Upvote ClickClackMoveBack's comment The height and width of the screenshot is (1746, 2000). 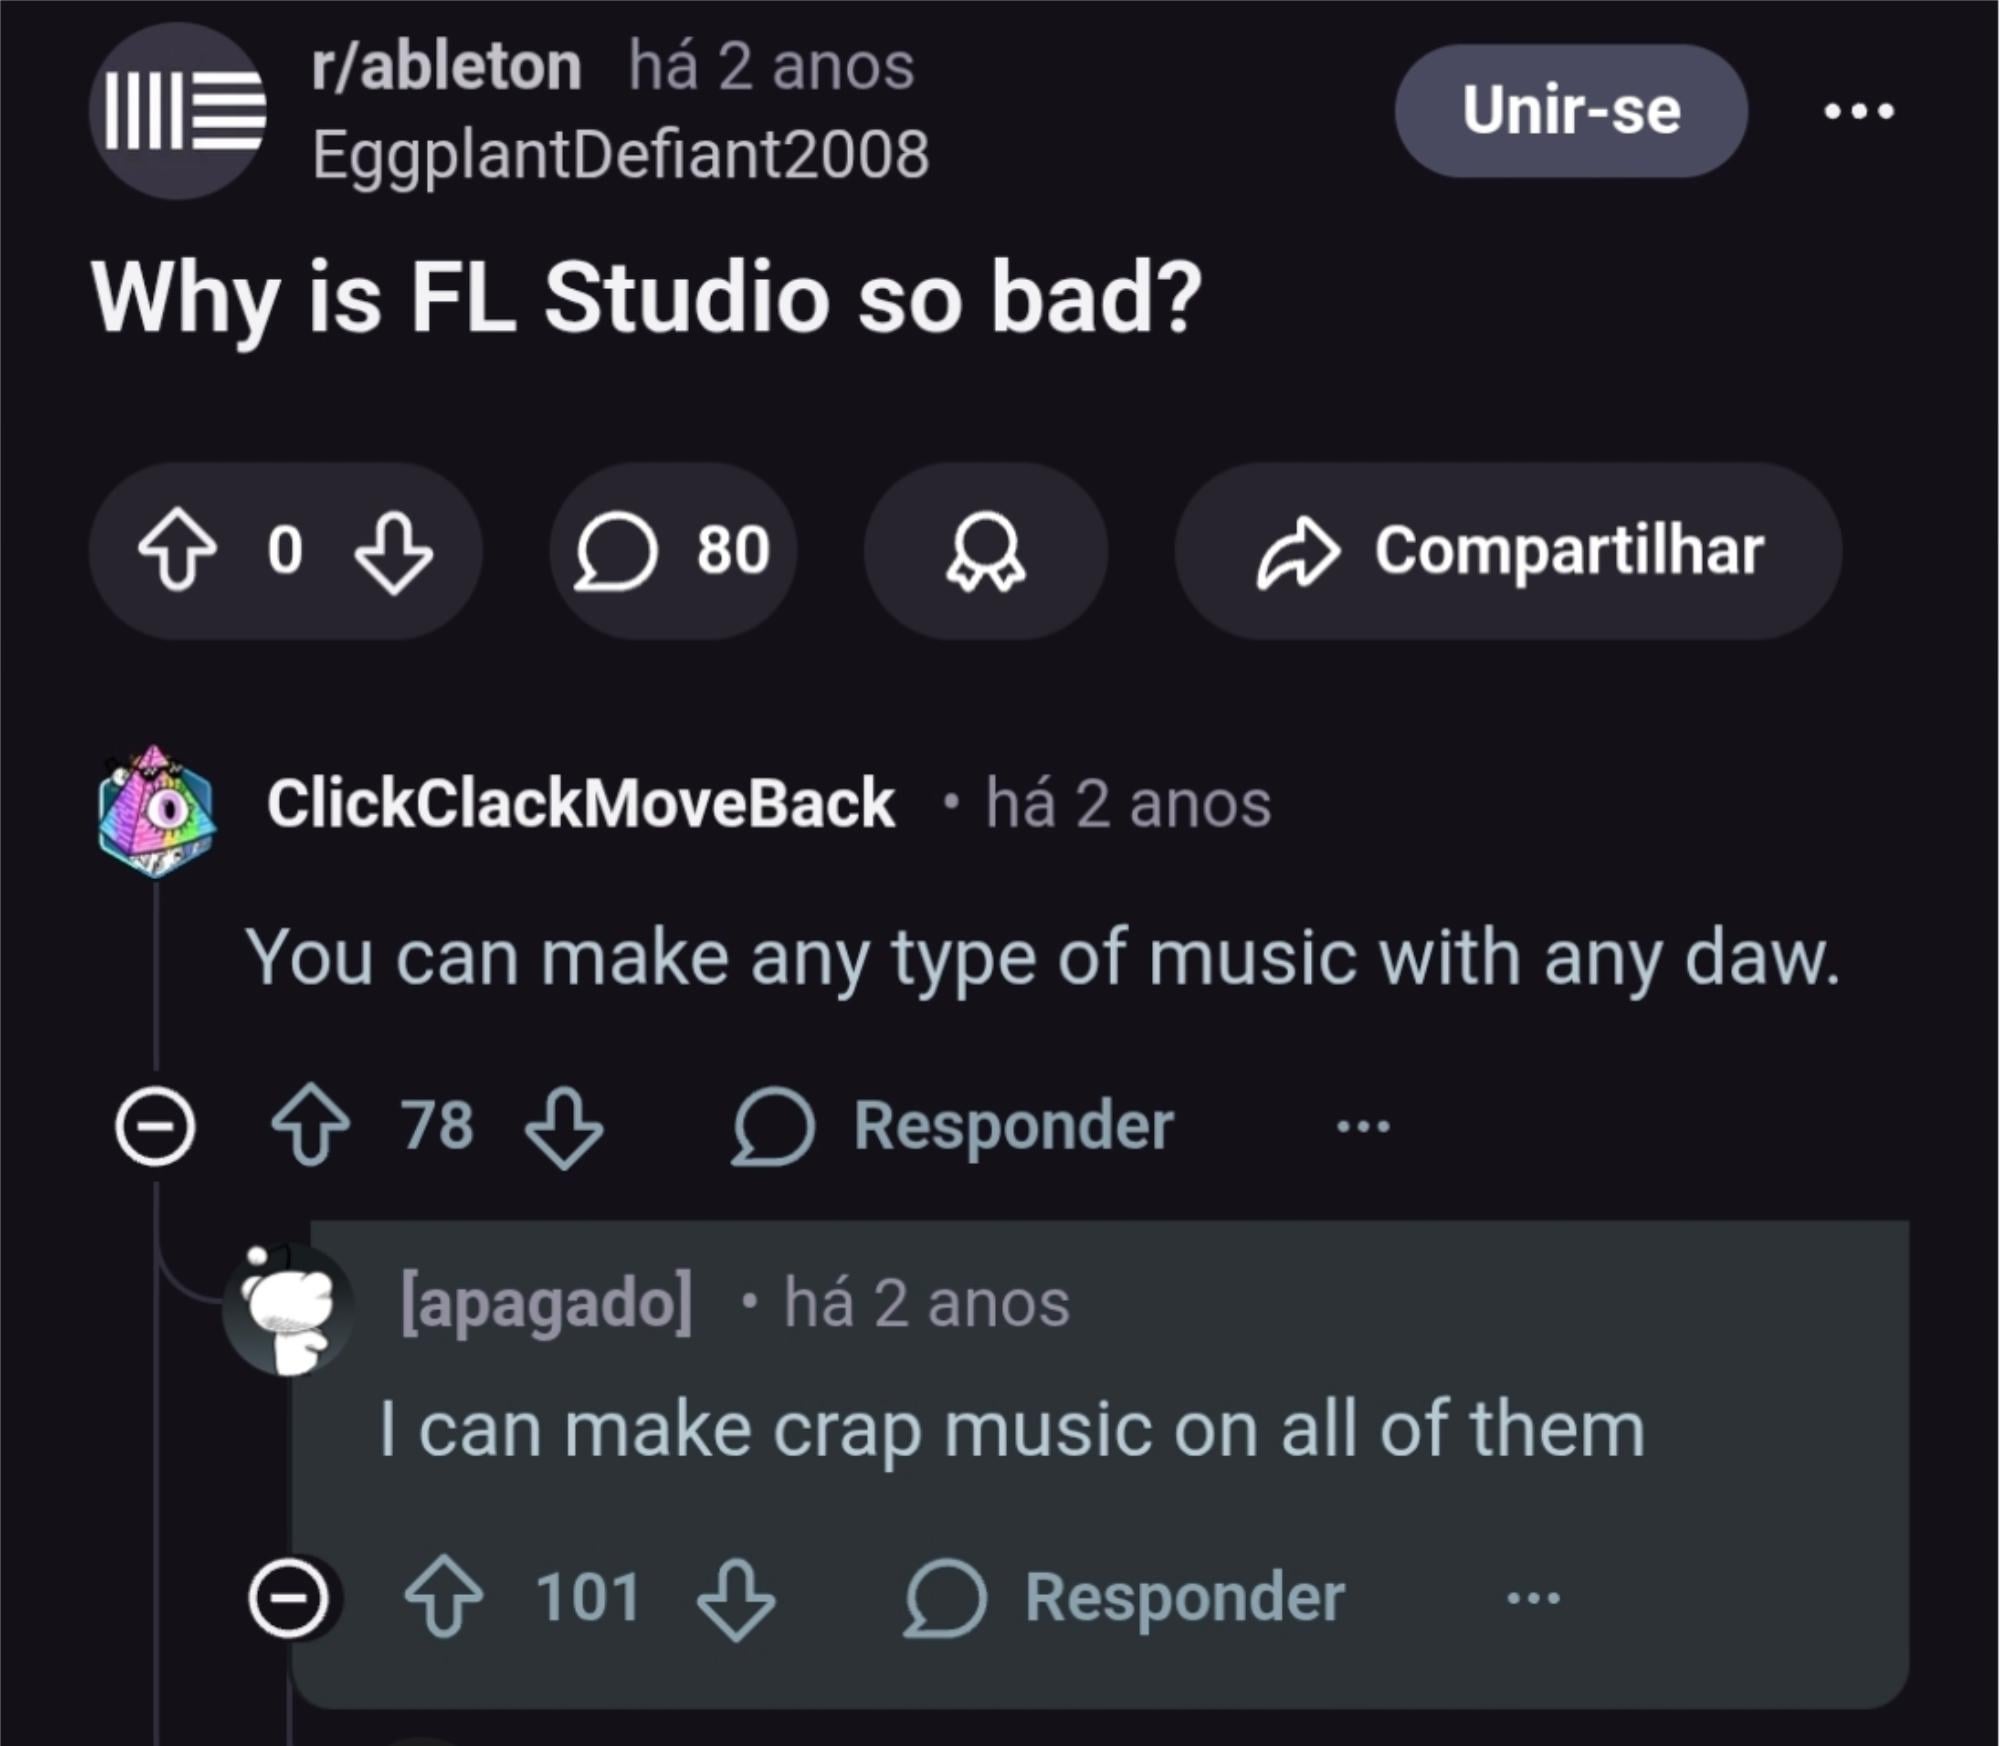tap(310, 1126)
